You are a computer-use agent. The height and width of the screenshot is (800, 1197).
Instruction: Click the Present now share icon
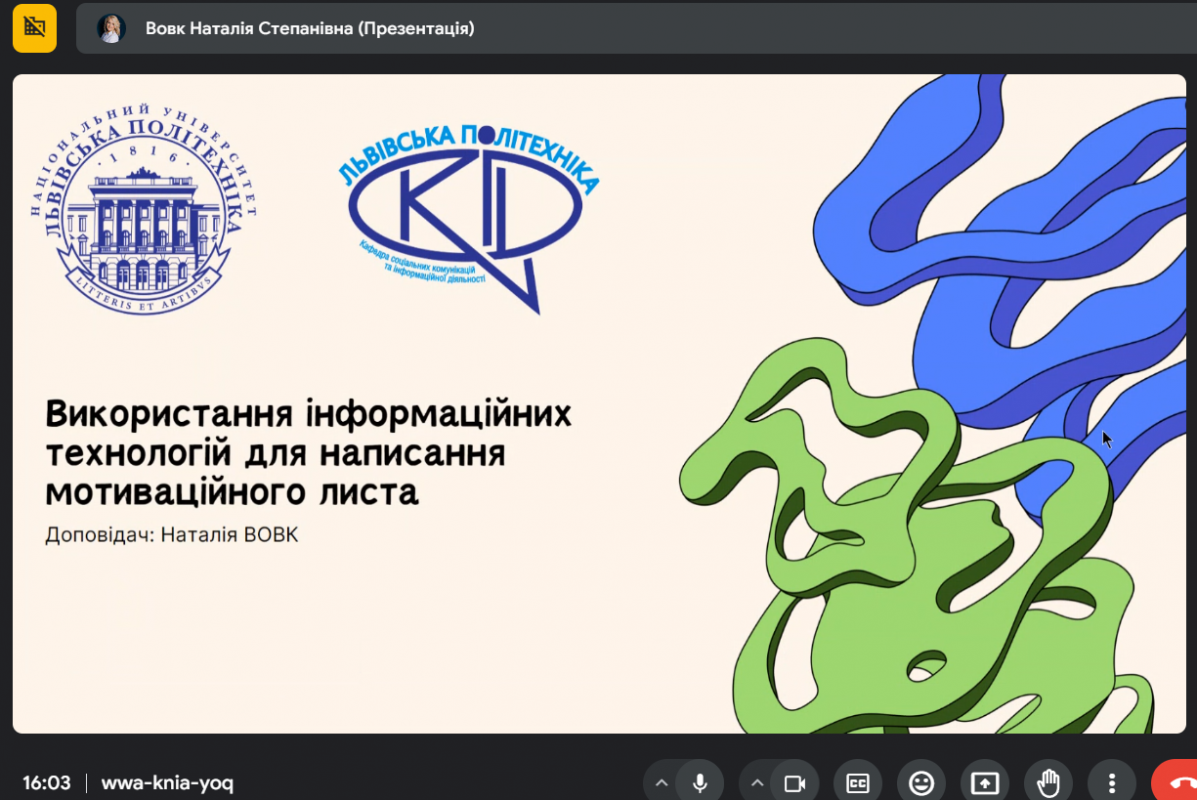[x=984, y=782]
